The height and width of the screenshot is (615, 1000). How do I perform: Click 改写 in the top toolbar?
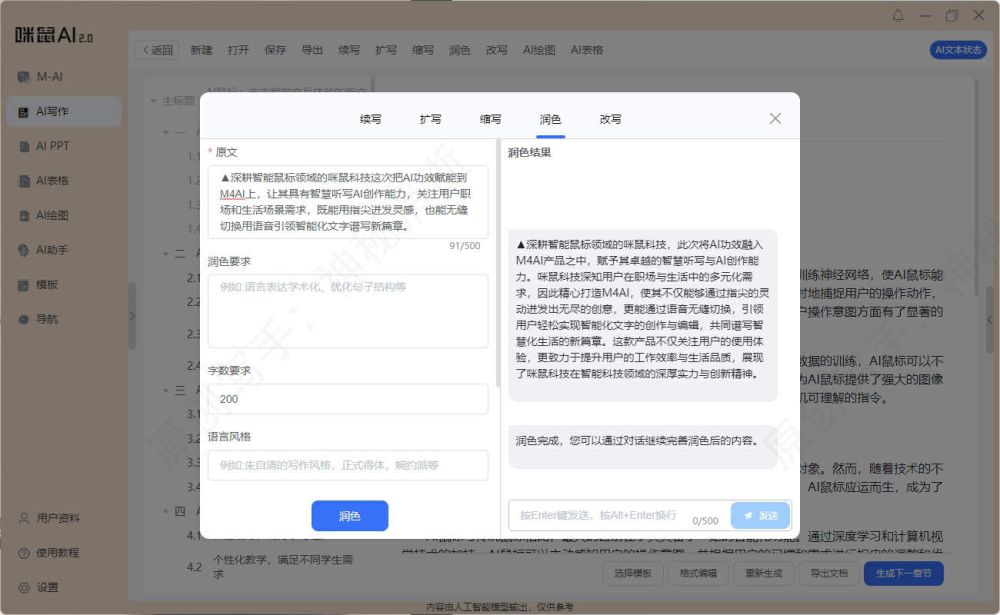497,50
